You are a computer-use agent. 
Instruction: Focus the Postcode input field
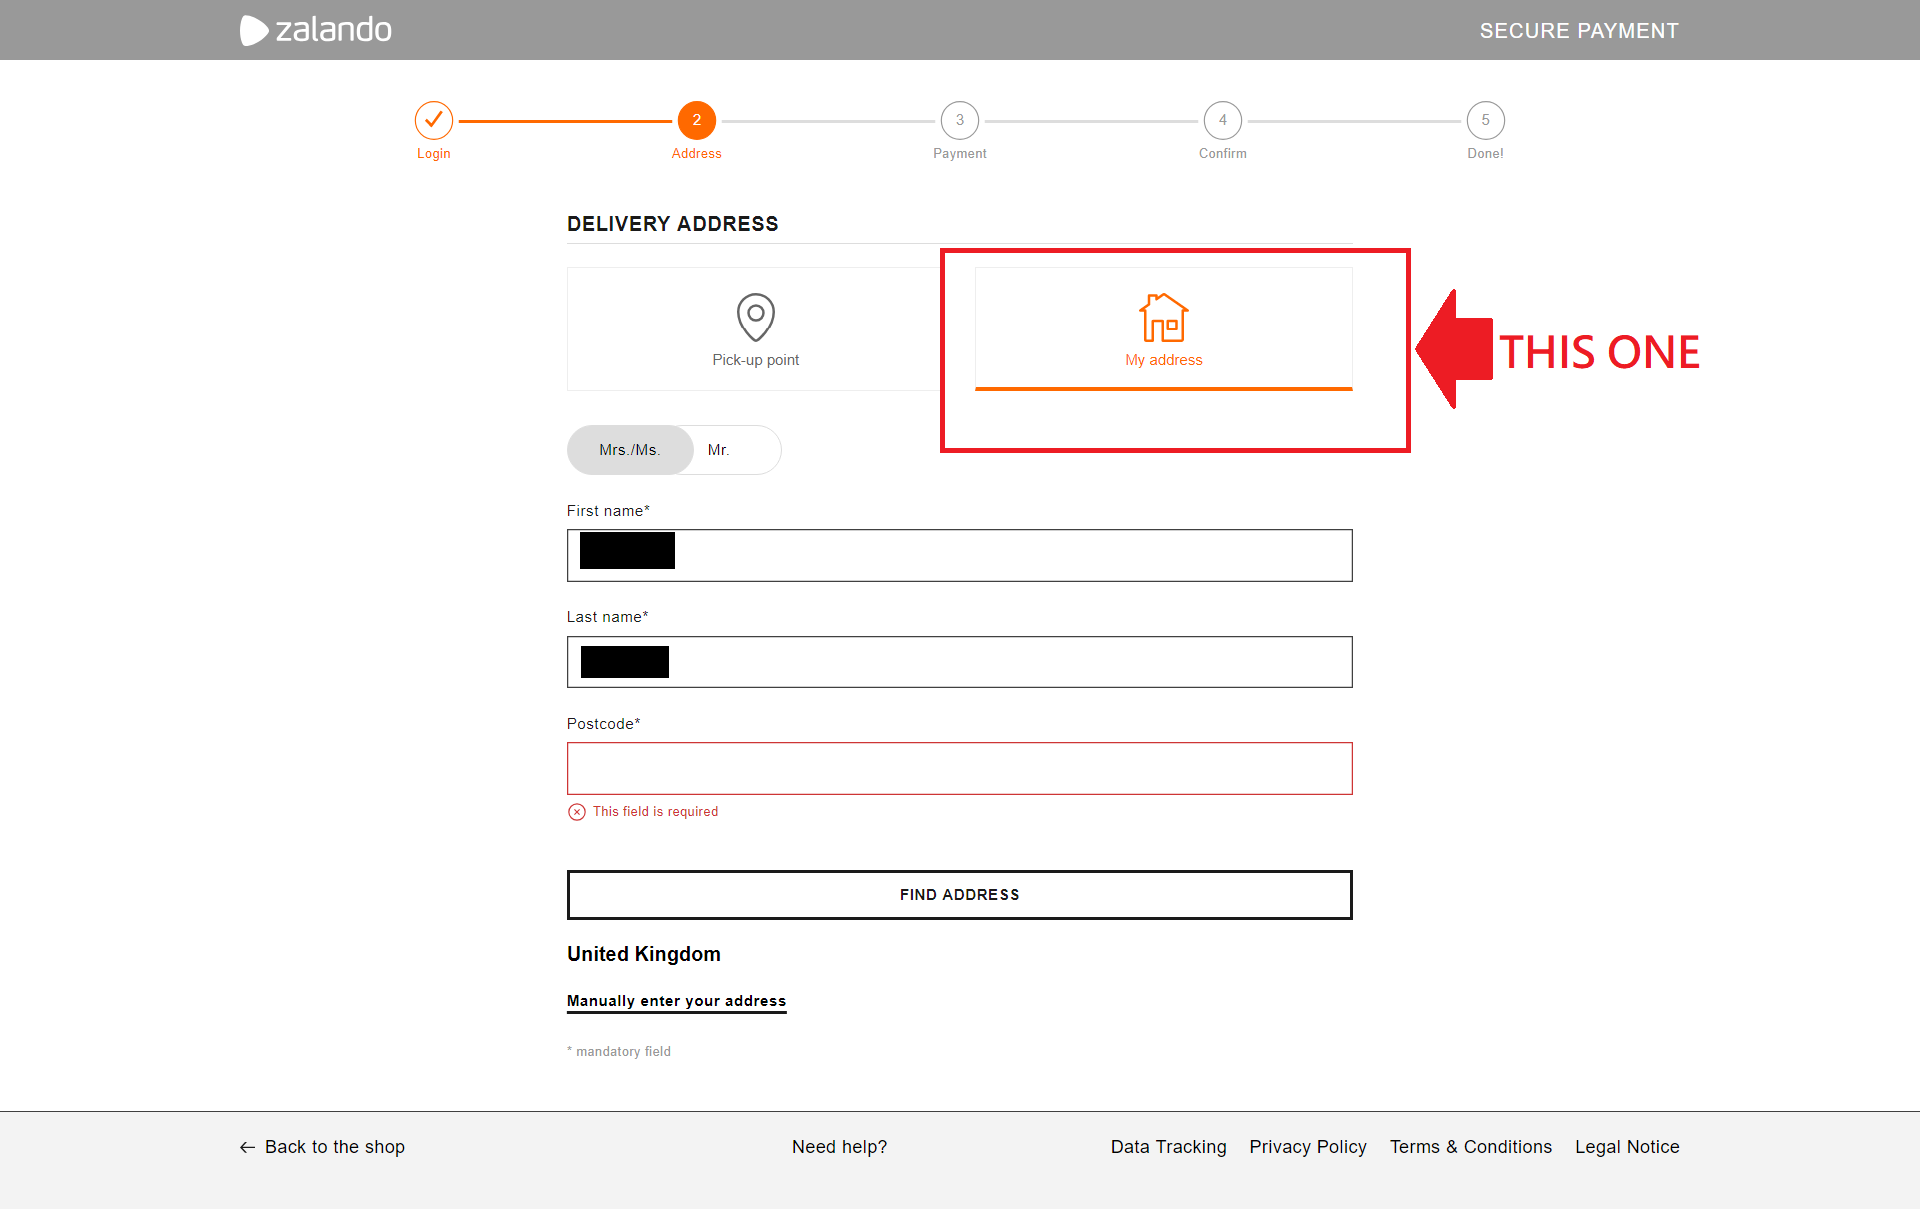point(960,768)
